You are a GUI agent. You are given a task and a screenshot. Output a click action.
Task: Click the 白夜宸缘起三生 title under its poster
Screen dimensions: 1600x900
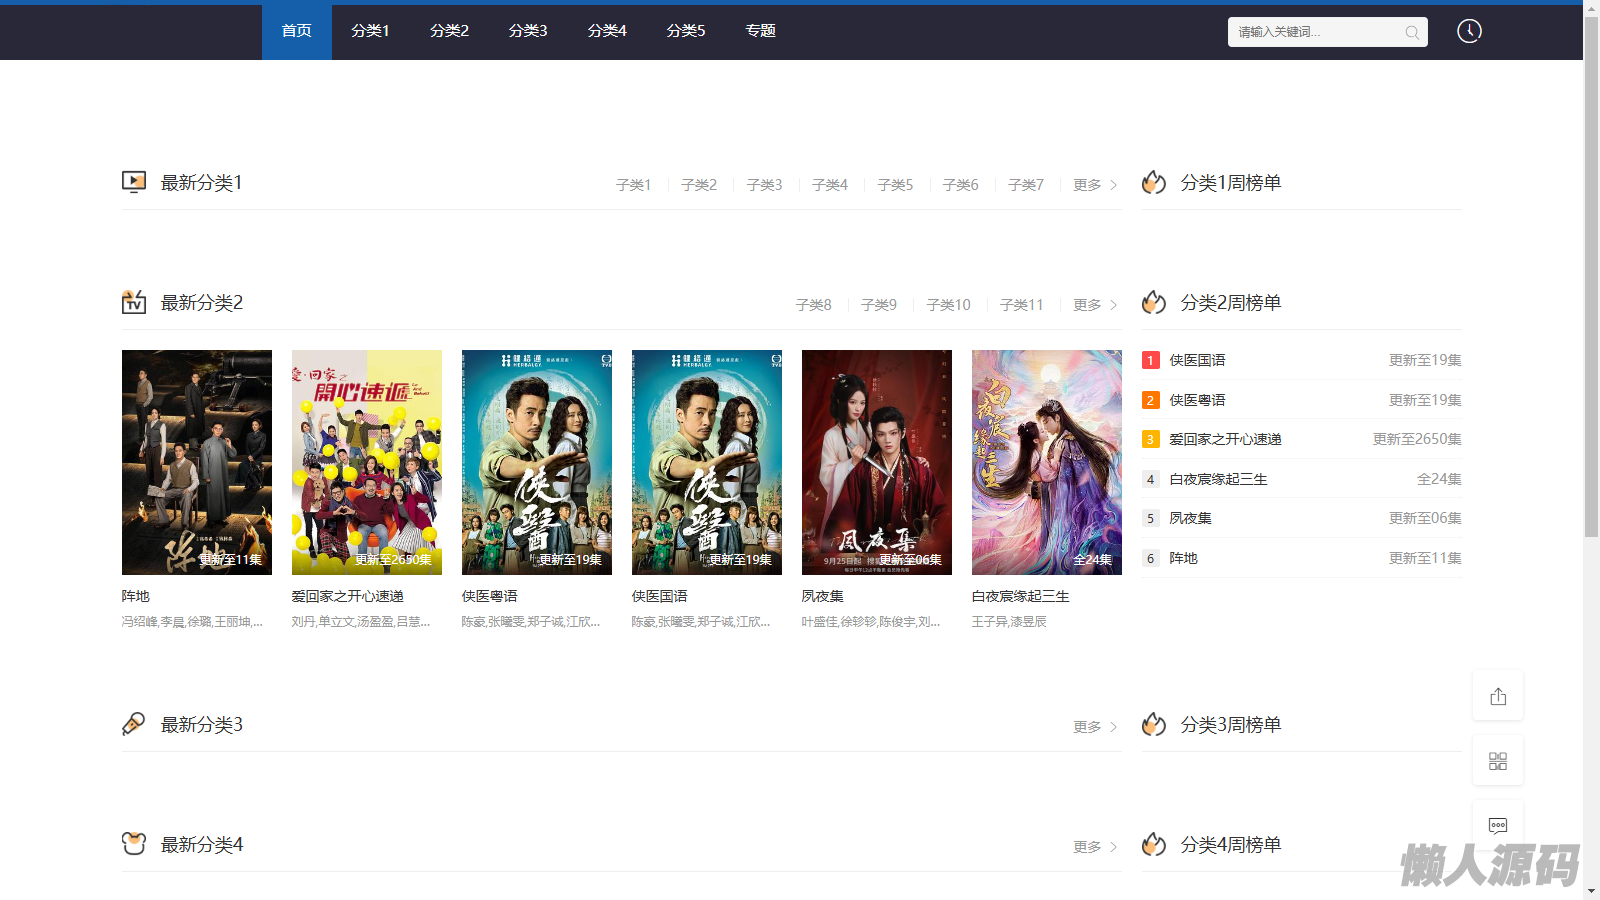click(1021, 596)
